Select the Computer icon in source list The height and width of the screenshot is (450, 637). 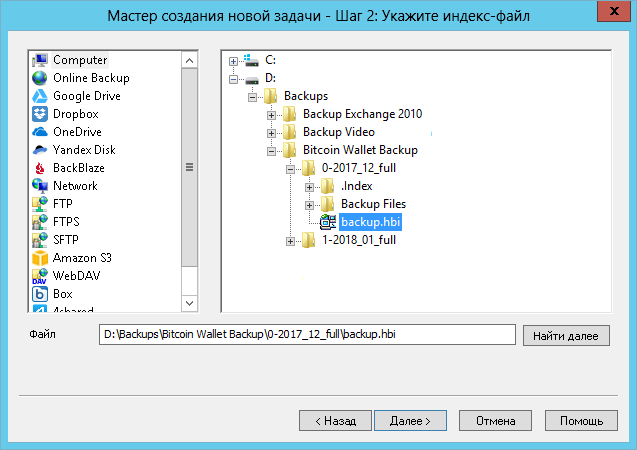40,60
